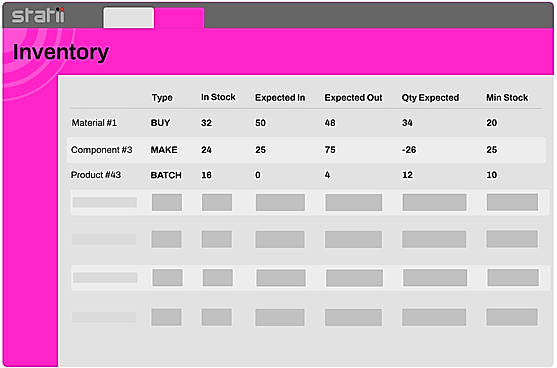
Task: Click Material #1 Min Stock value 20
Action: click(492, 123)
